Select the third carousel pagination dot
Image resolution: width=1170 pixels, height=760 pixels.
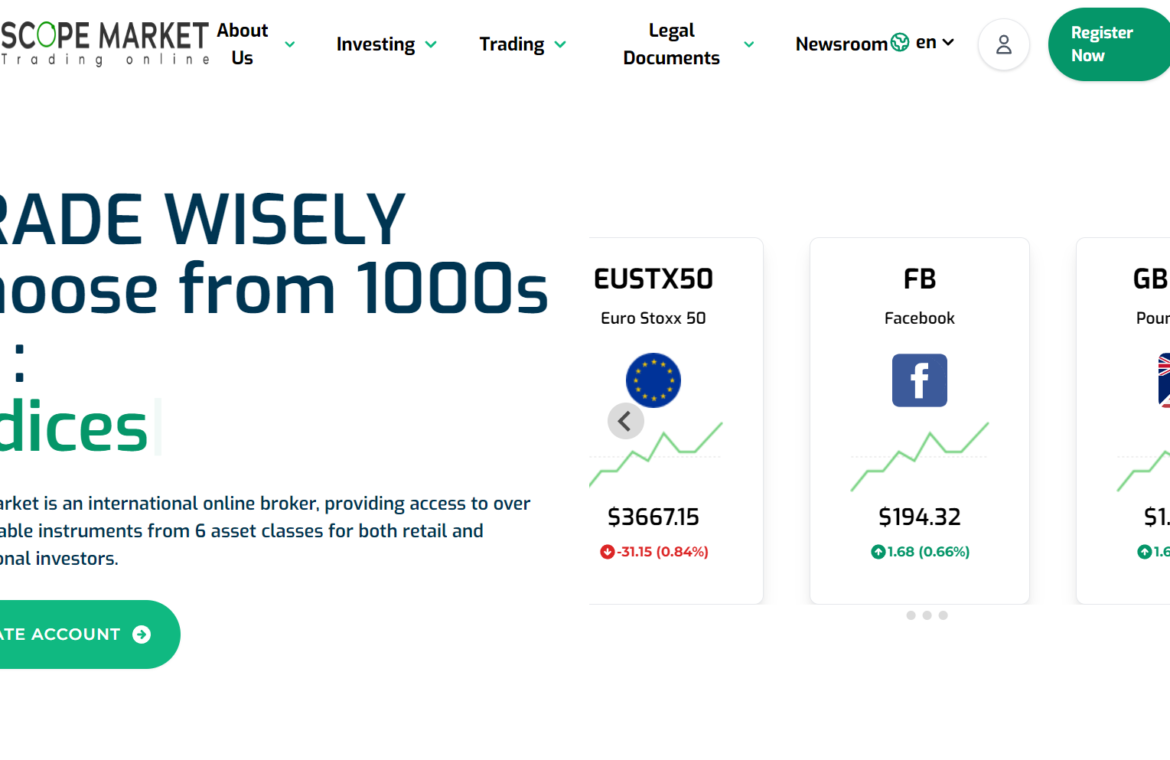pos(943,615)
